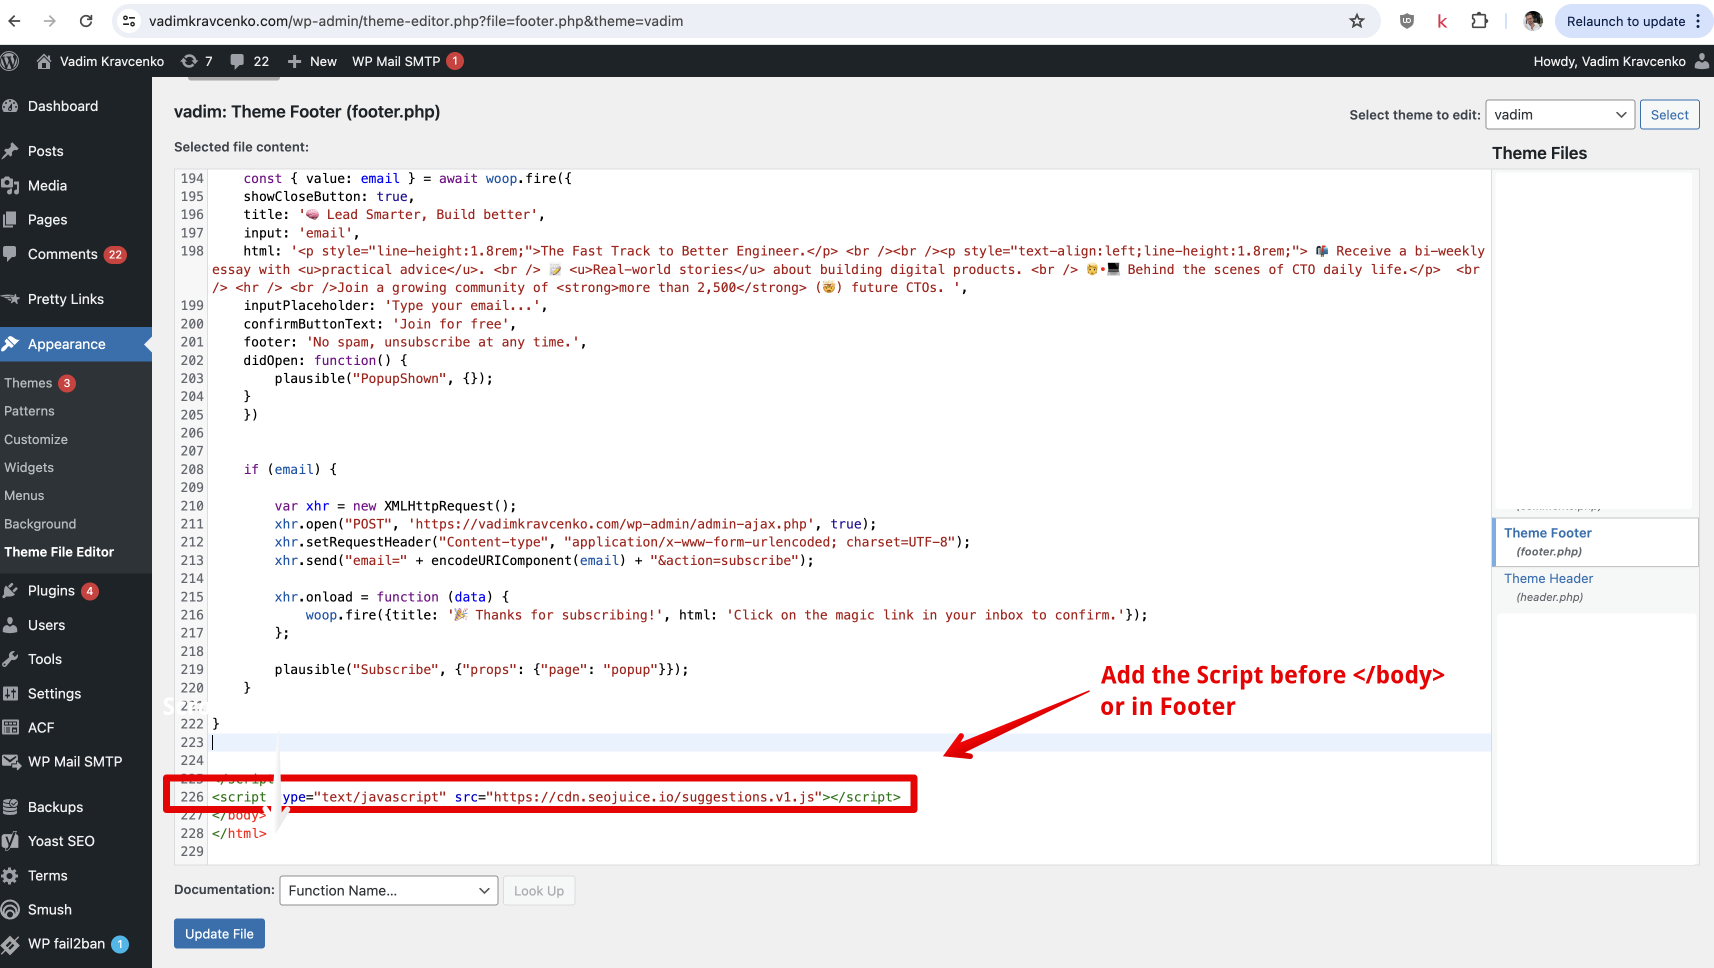Open the New menu in admin bar
The image size is (1714, 968).
312,61
